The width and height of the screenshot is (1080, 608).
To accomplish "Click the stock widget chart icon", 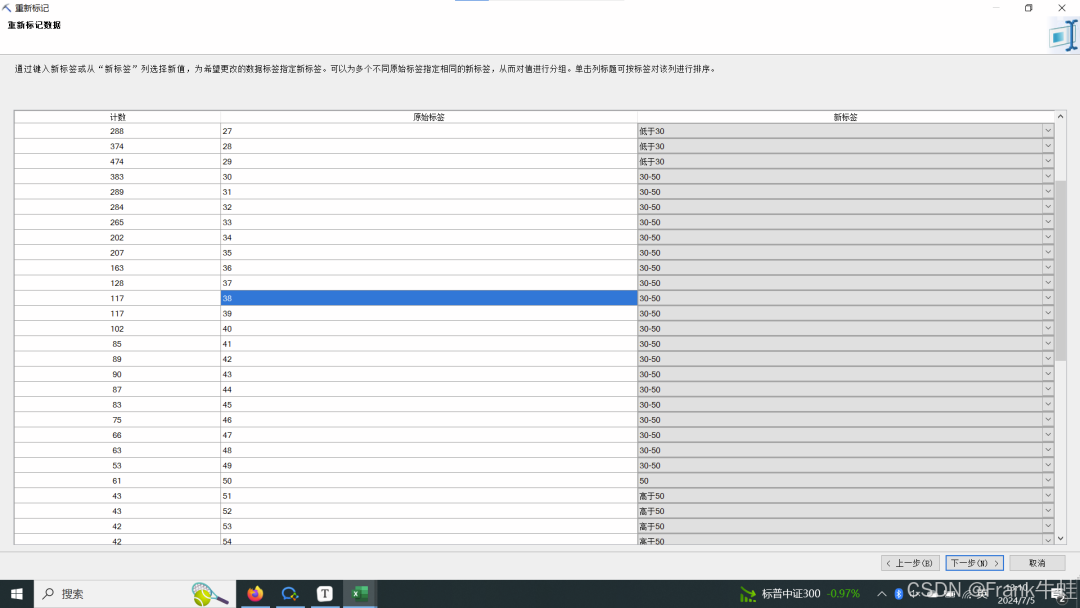I will 748,594.
